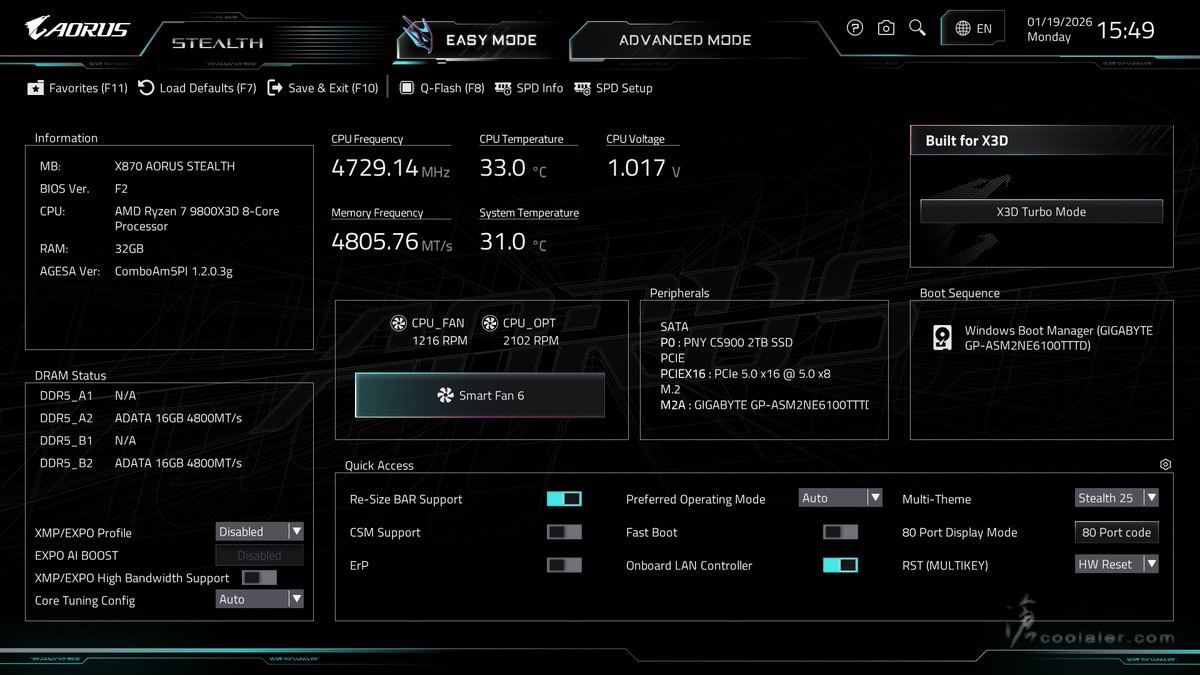This screenshot has height=675, width=1200.
Task: Switch to the Advanced Mode tab
Action: pos(685,40)
